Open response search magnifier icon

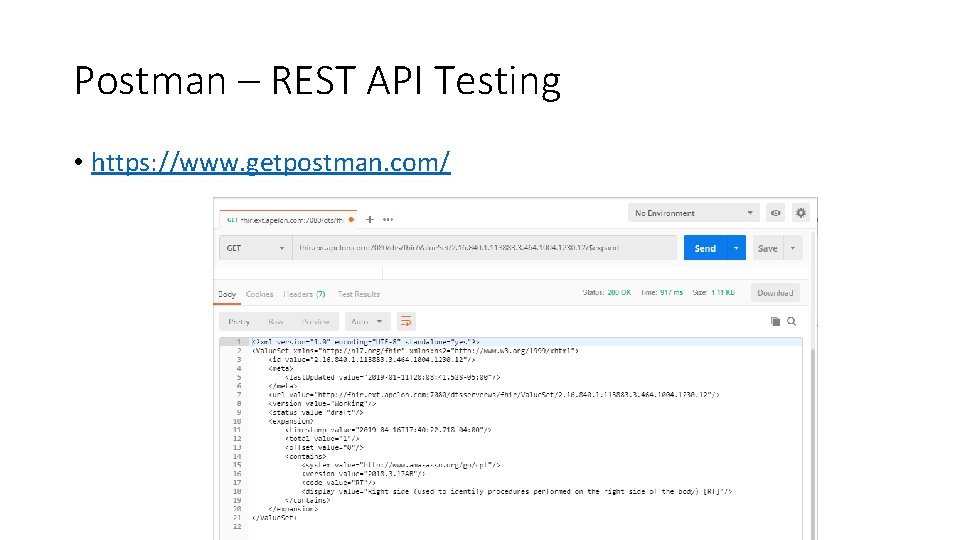click(x=792, y=321)
